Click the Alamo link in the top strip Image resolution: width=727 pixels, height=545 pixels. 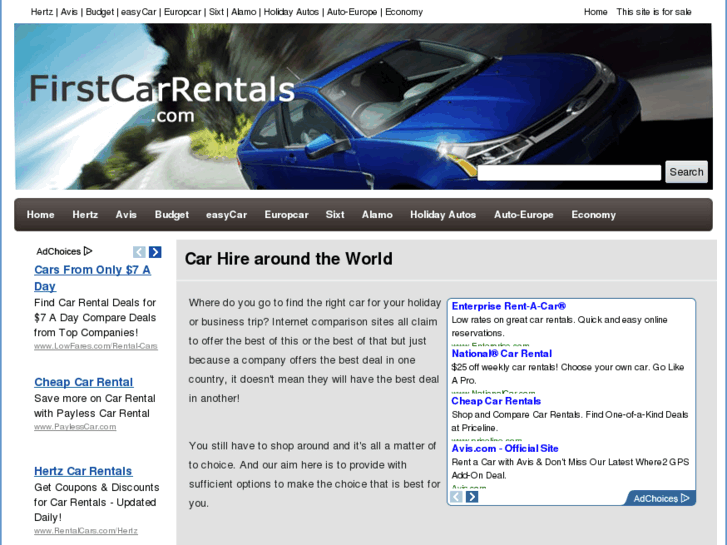pos(243,12)
